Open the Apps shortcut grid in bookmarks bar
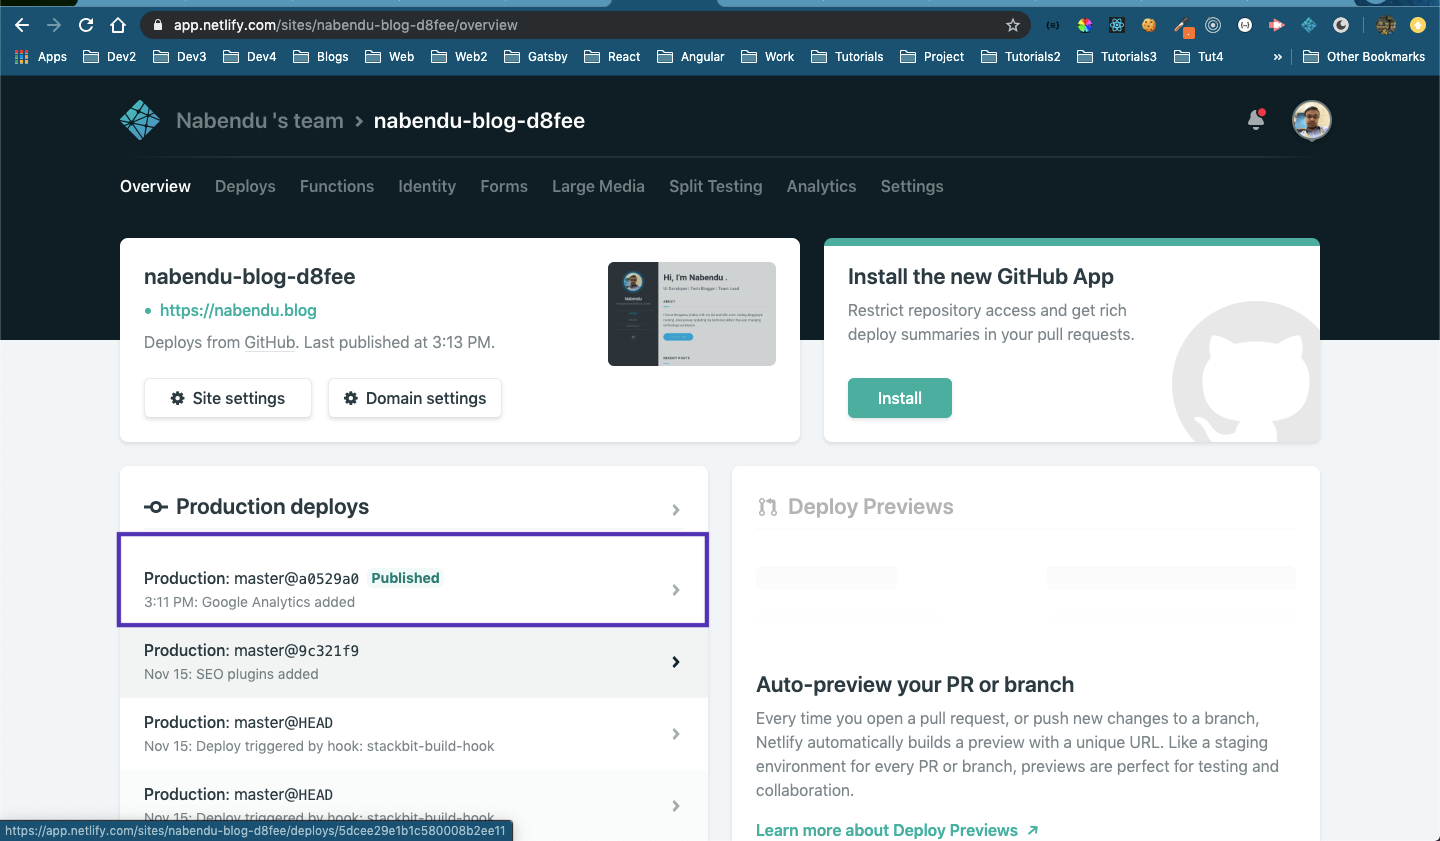Viewport: 1440px width, 841px height. click(x=41, y=57)
